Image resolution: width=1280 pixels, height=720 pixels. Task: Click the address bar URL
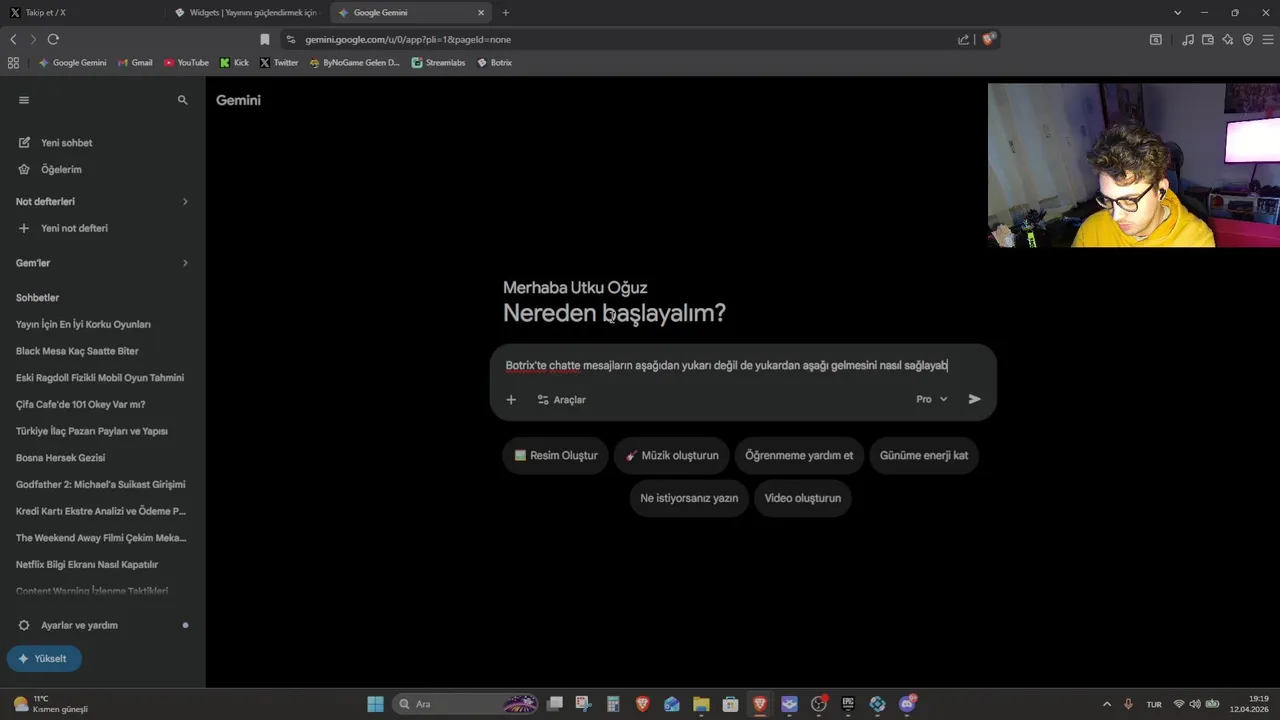408,39
